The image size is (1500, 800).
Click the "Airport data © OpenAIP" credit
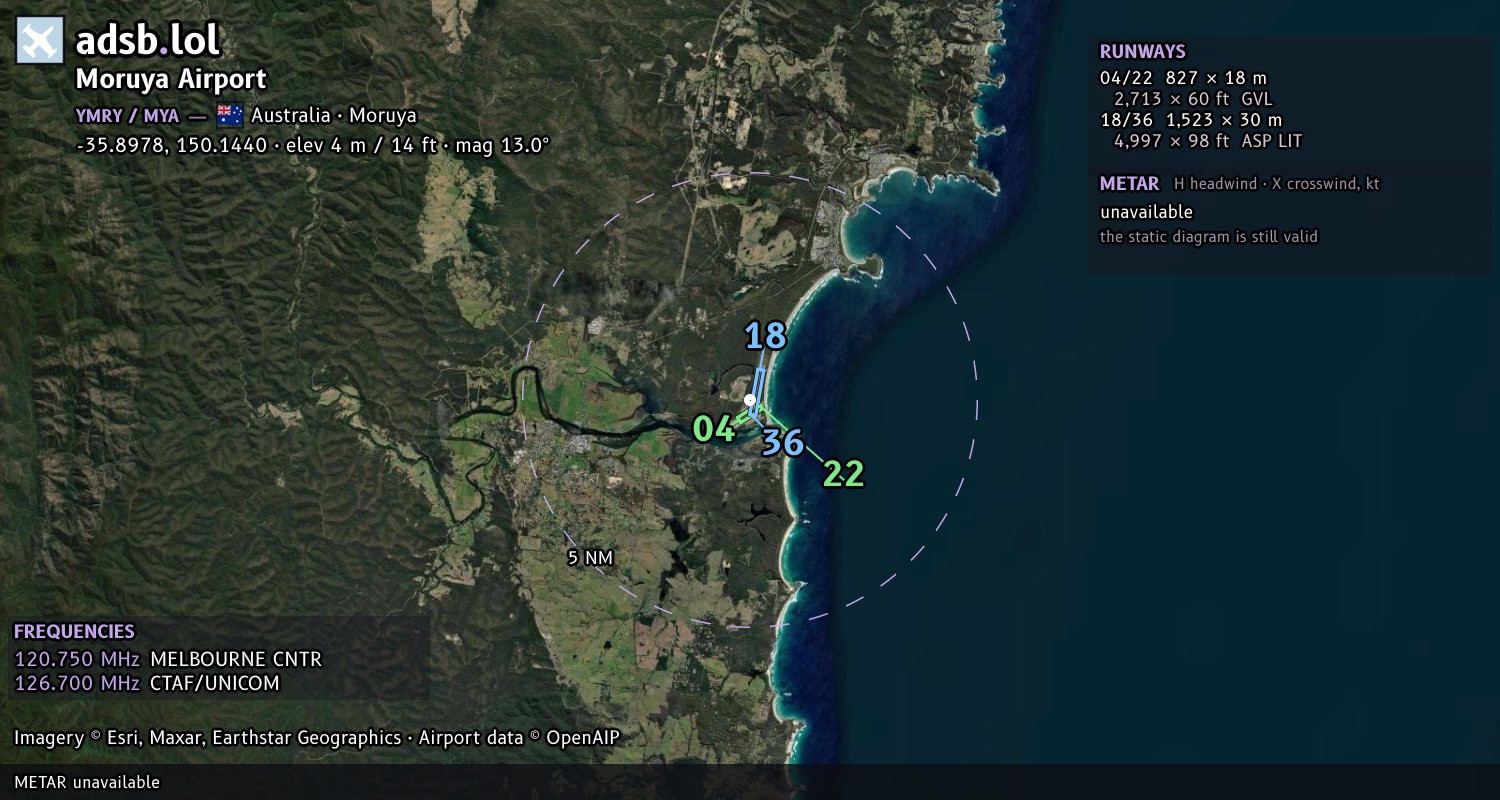[519, 738]
